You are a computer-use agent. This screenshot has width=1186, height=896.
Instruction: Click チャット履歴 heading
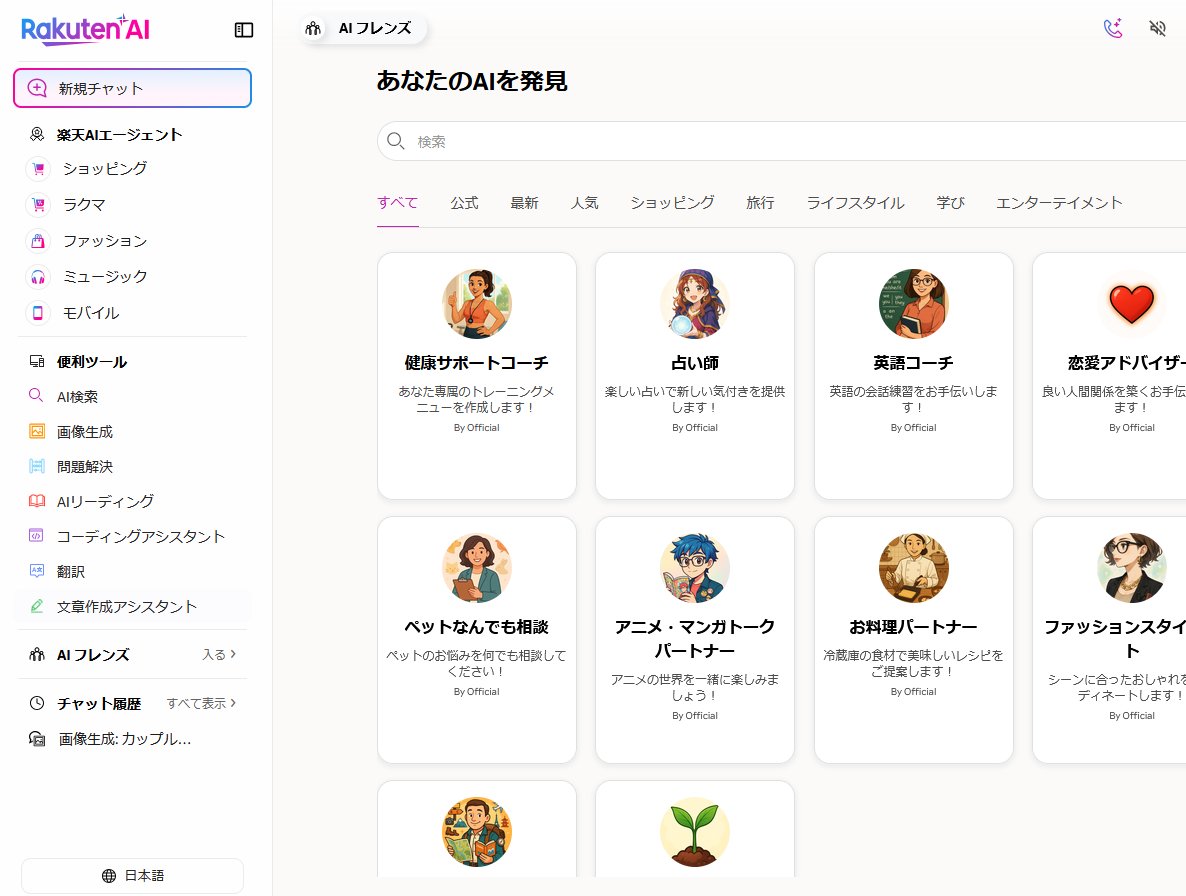99,703
